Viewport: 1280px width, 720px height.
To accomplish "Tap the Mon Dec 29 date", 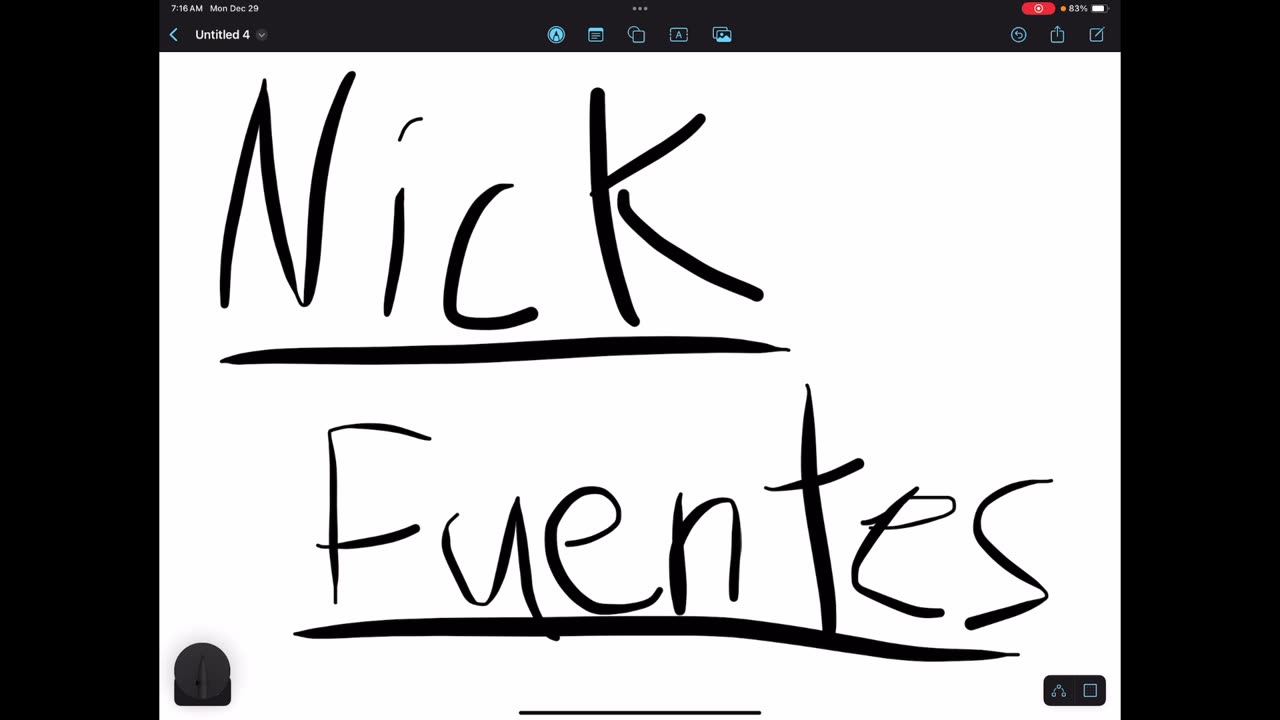I will click(234, 8).
